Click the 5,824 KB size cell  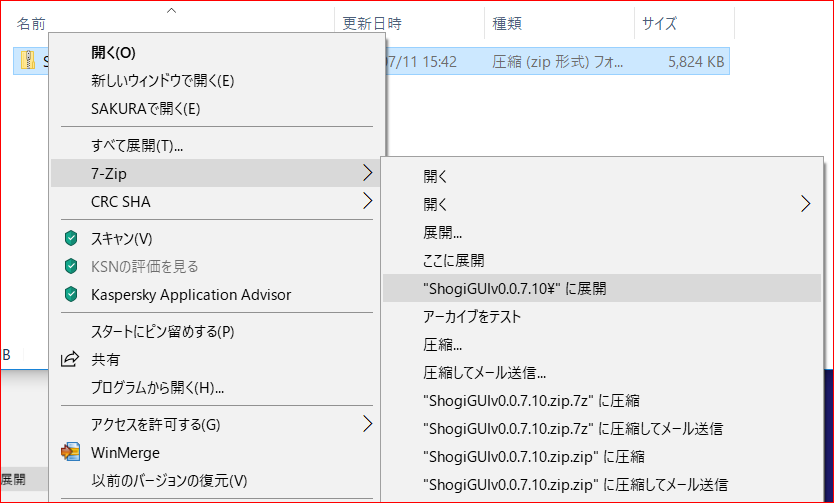696,62
